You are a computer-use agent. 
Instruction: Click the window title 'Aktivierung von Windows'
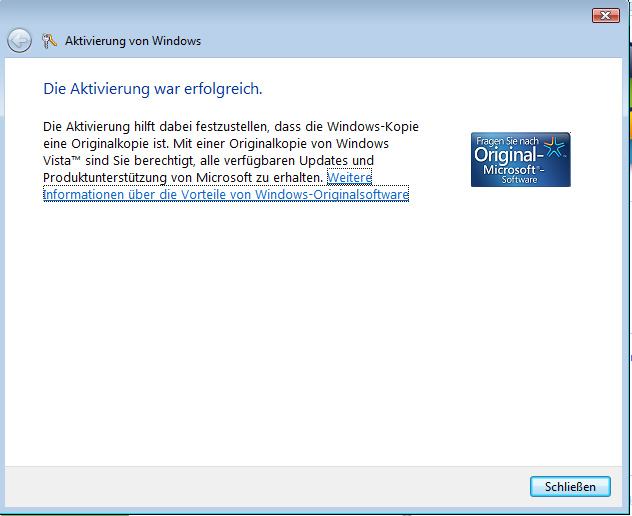(x=133, y=41)
